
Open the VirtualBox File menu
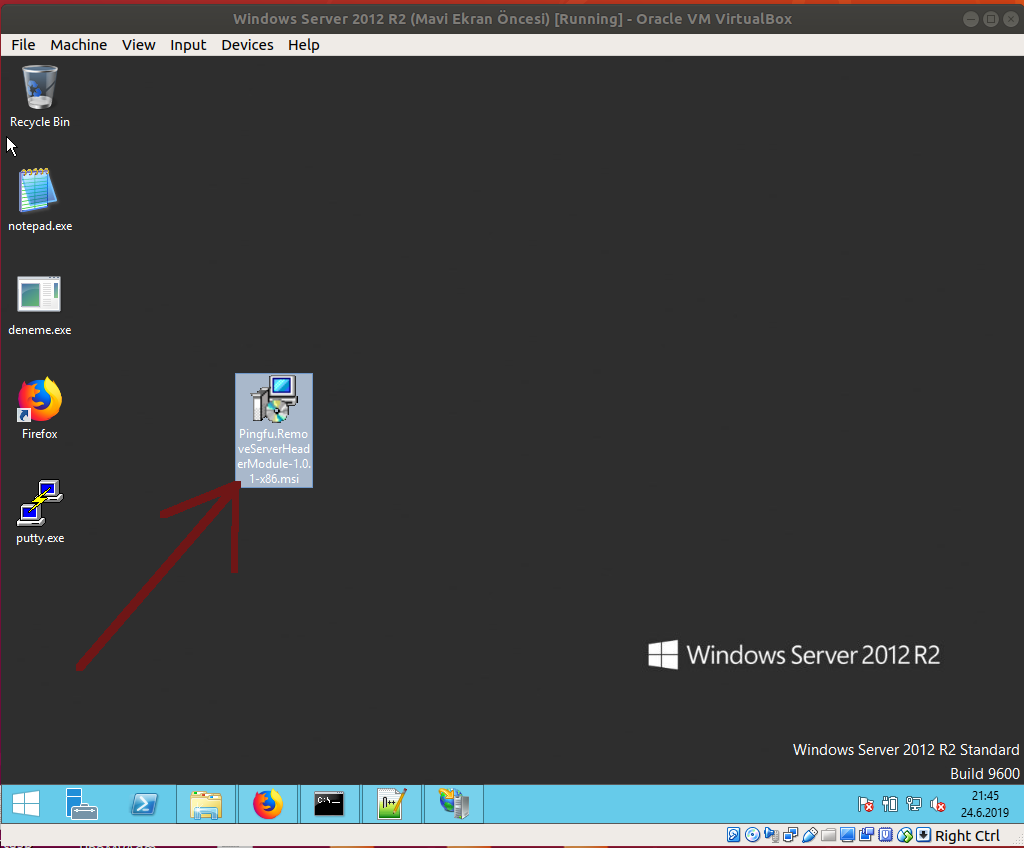(x=23, y=45)
